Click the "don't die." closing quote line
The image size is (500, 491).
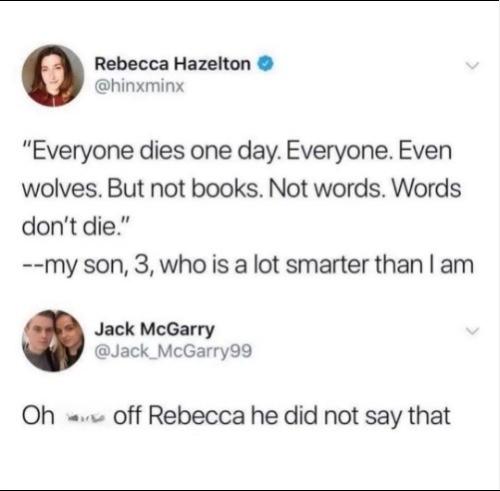[x=75, y=227]
